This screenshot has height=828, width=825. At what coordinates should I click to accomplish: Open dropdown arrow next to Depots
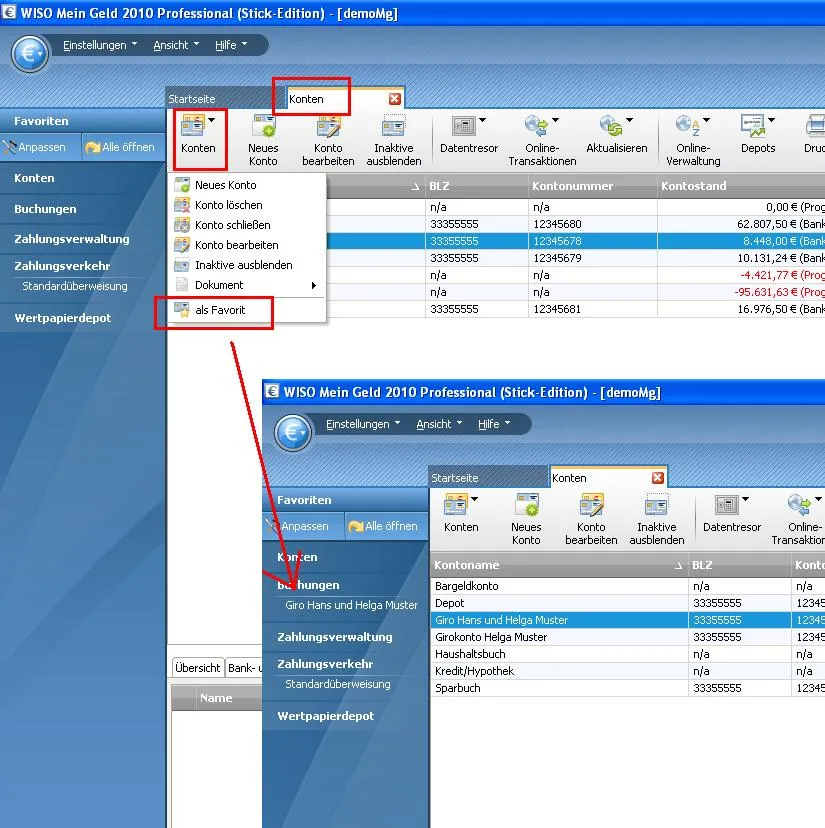tap(774, 122)
